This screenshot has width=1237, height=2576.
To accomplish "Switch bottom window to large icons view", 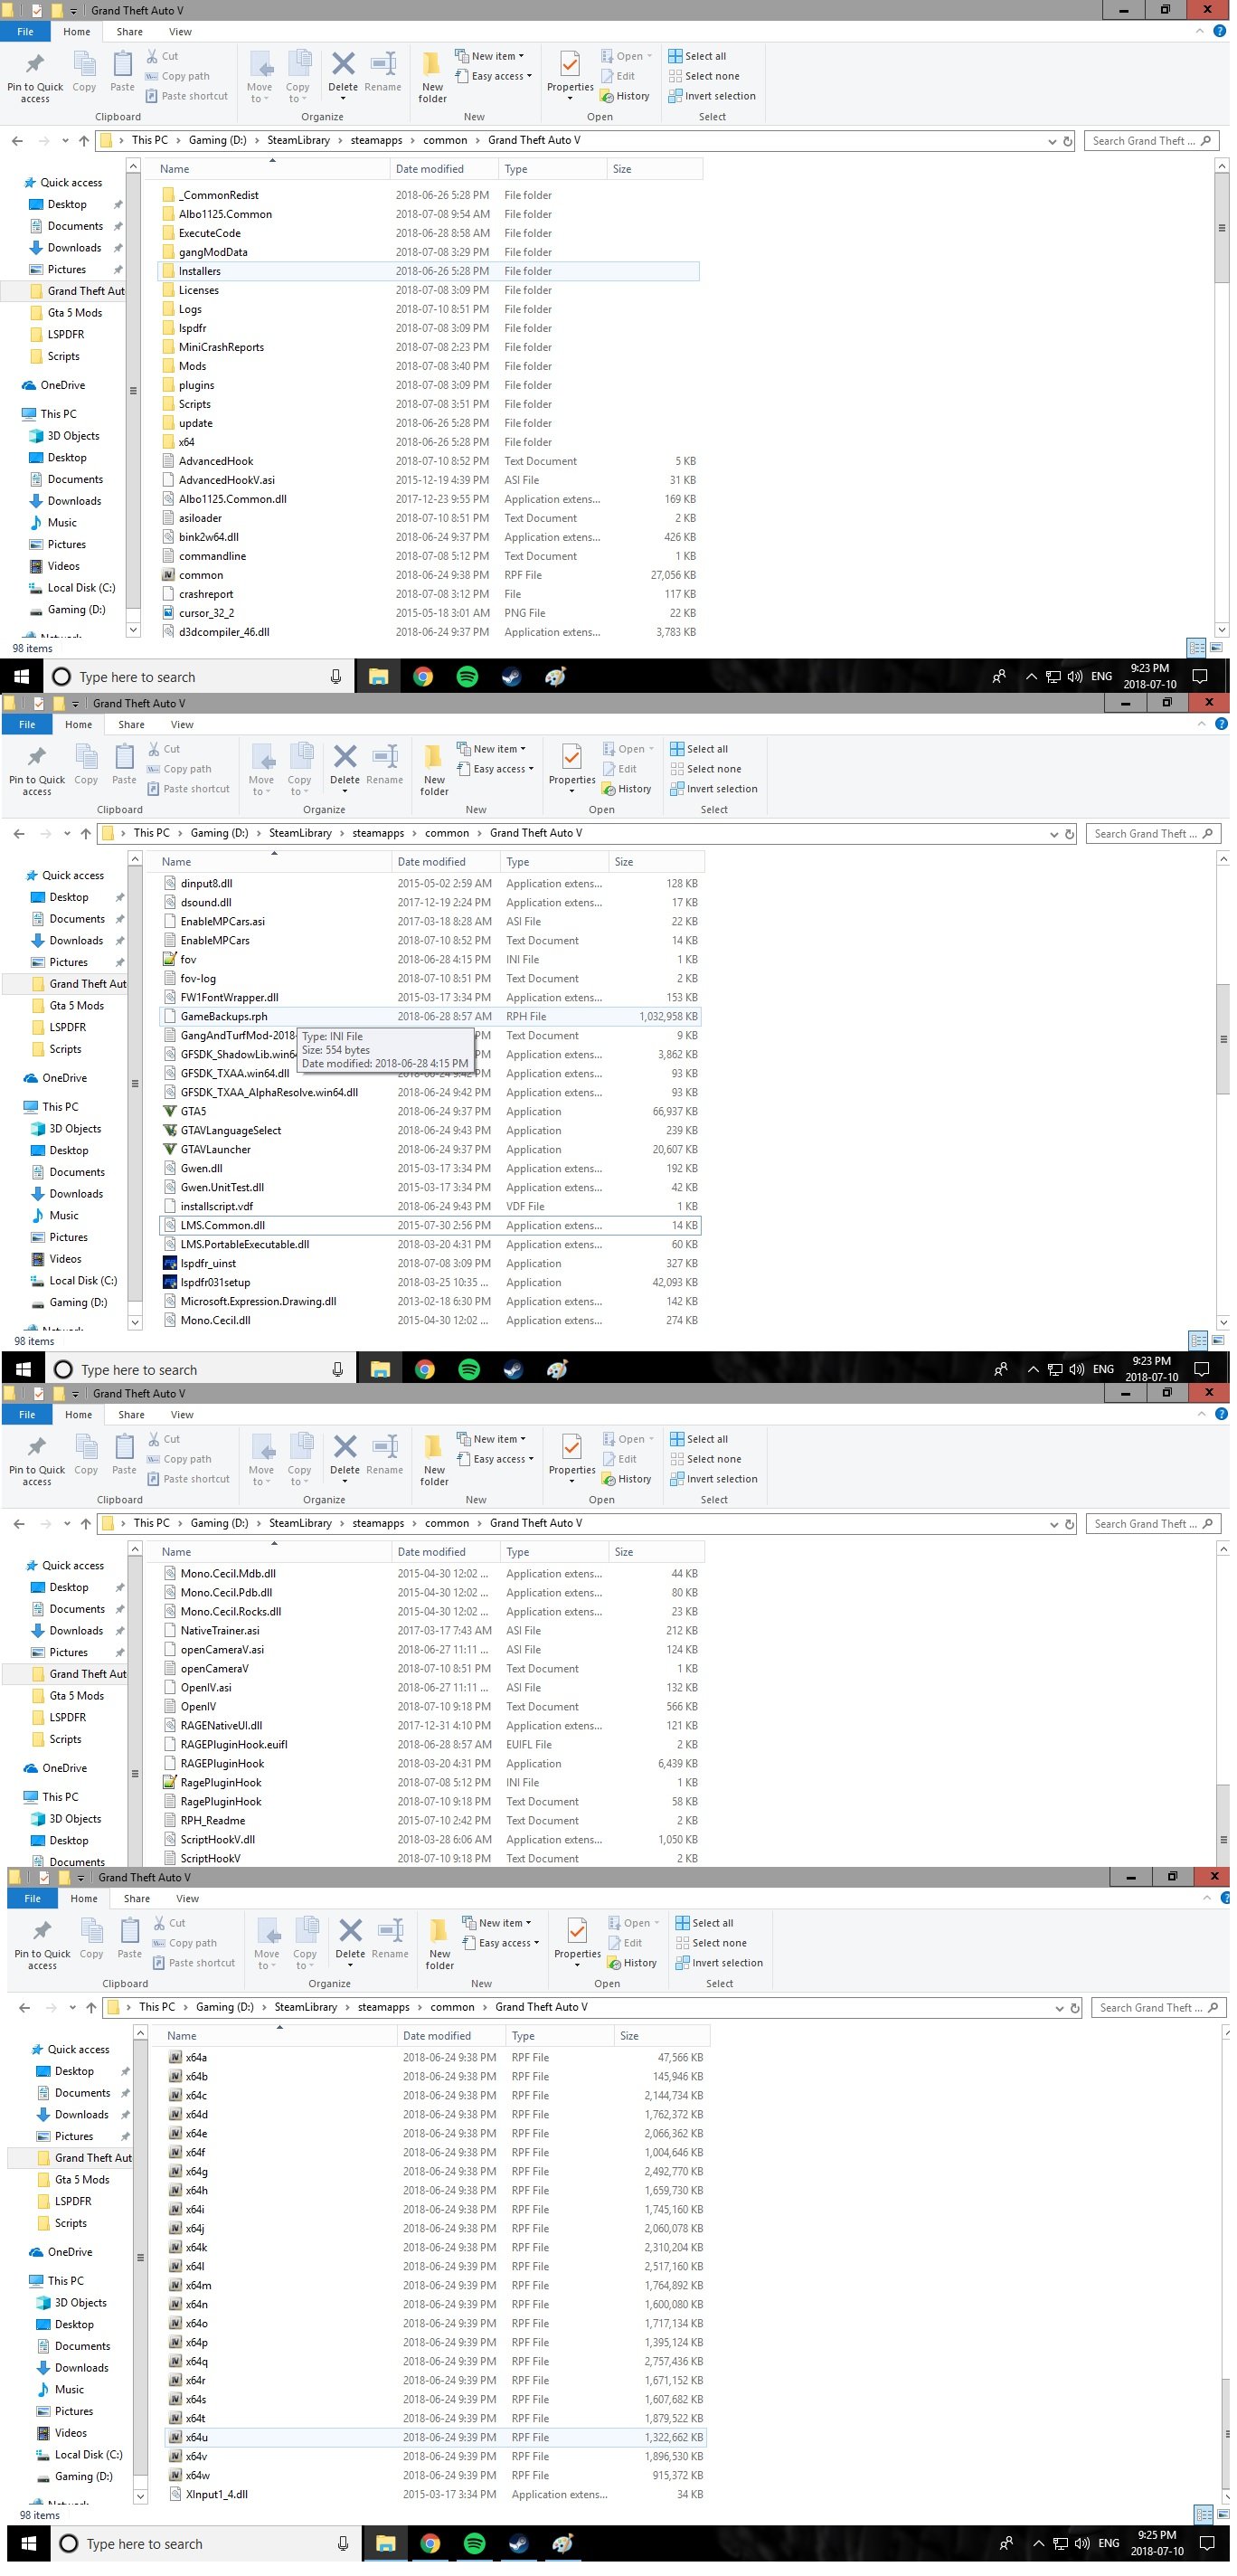I will click(1223, 2514).
